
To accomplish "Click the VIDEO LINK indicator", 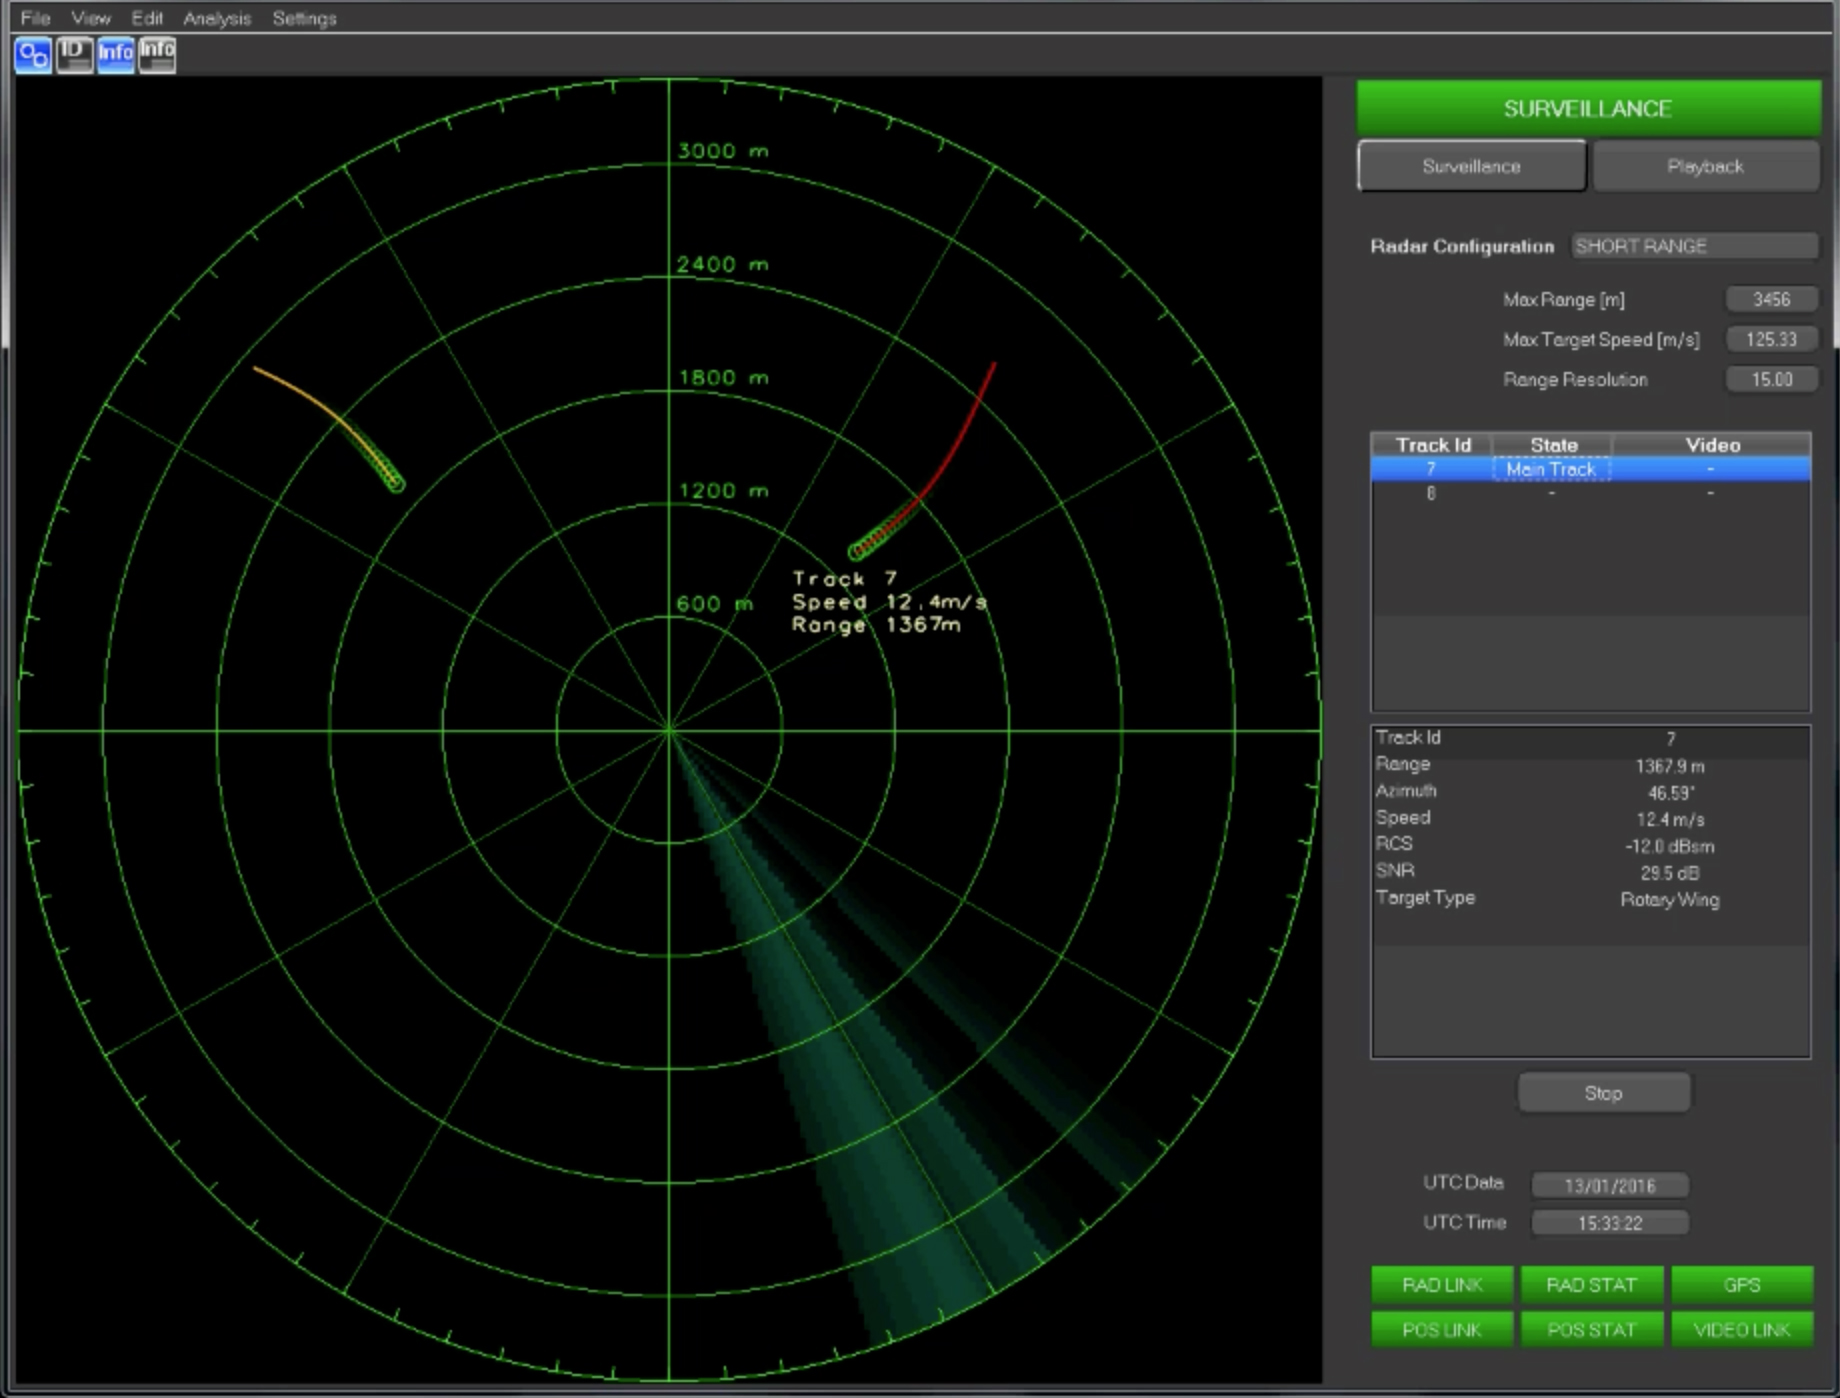I will pyautogui.click(x=1742, y=1330).
